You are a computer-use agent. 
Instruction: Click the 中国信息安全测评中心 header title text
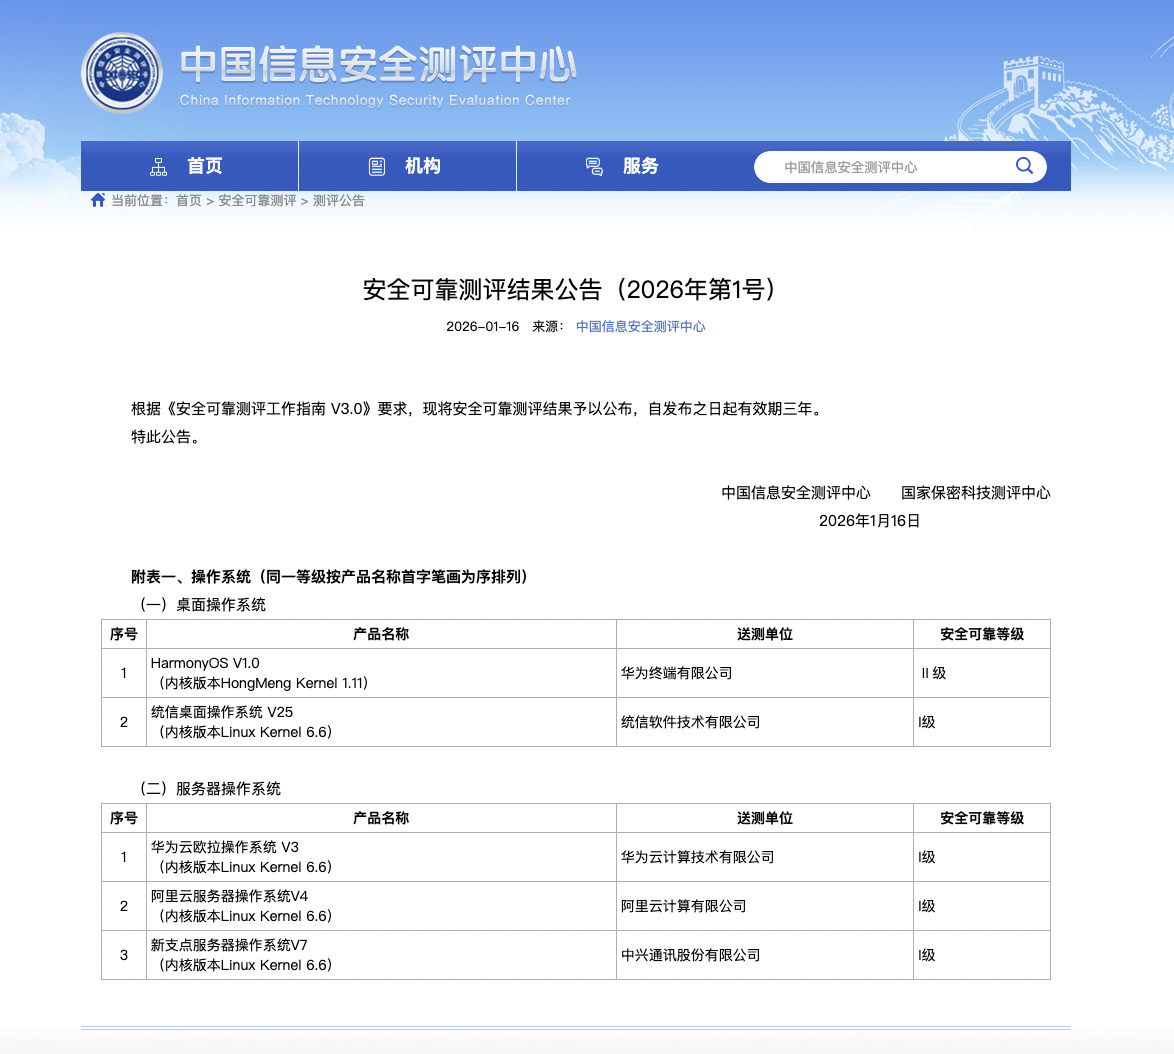click(x=378, y=65)
